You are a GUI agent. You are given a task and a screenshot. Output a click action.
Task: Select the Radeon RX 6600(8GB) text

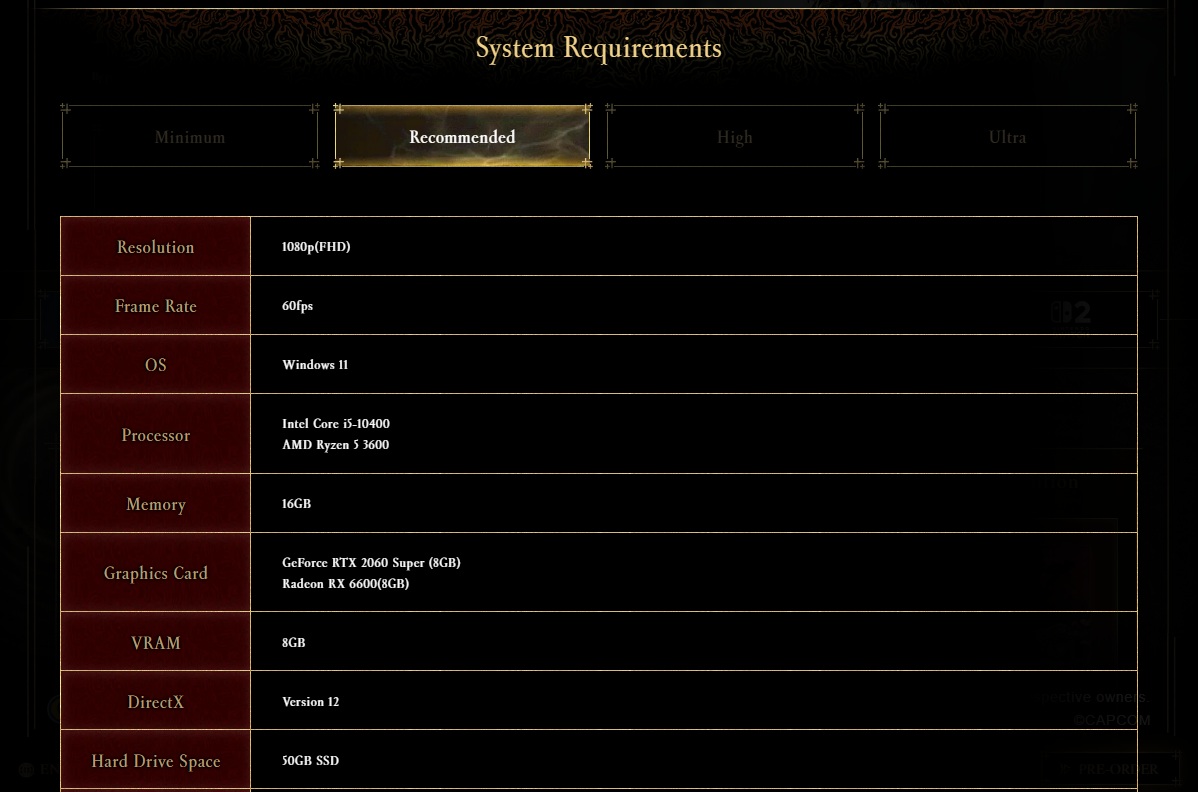345,583
